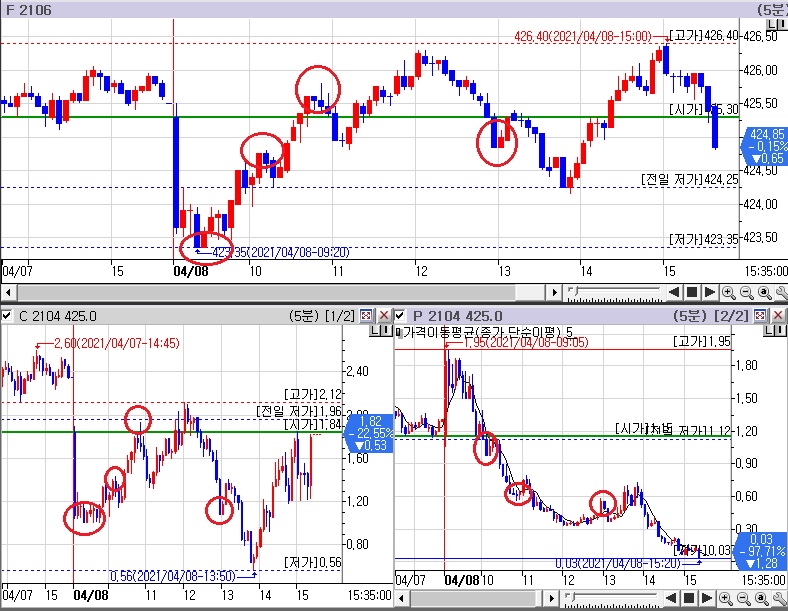Click the F 2106 horizontal scrollbar thumb
This screenshot has width=788, height=611.
click(x=266, y=292)
